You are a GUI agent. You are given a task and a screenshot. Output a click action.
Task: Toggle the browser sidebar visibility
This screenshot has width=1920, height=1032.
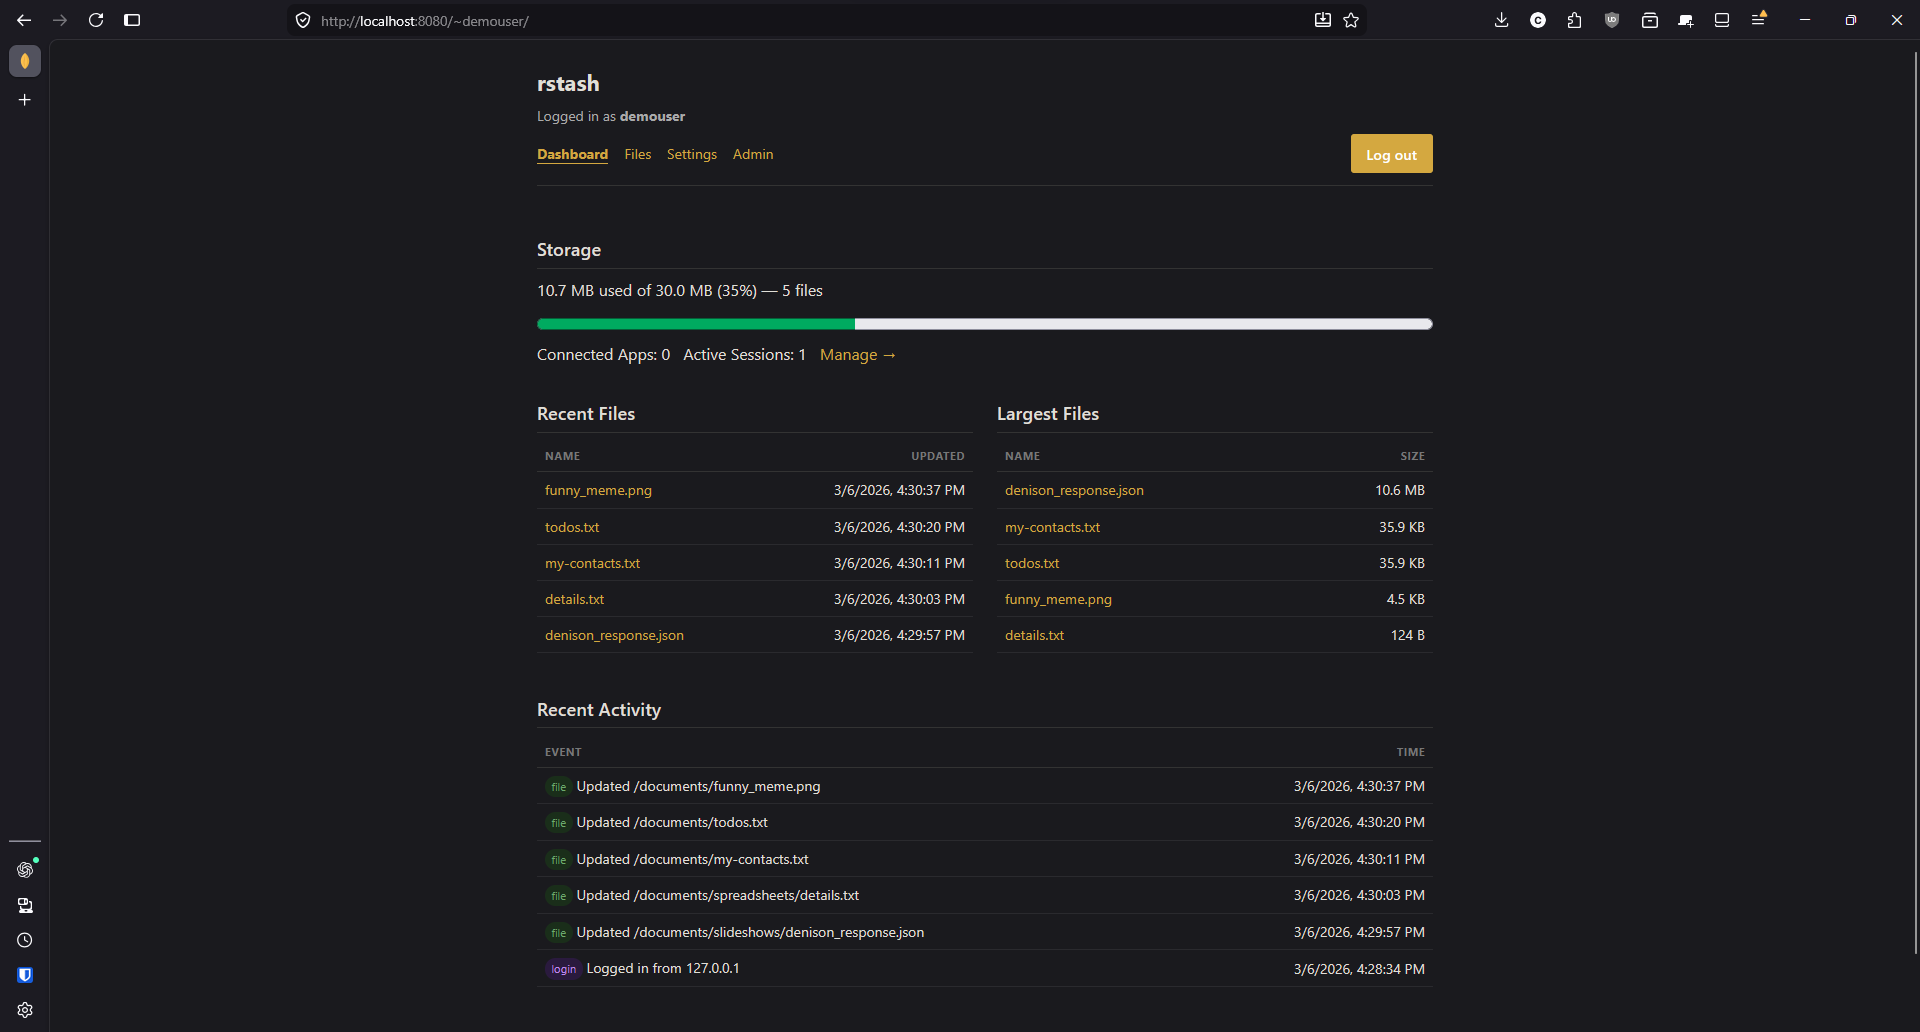point(132,20)
